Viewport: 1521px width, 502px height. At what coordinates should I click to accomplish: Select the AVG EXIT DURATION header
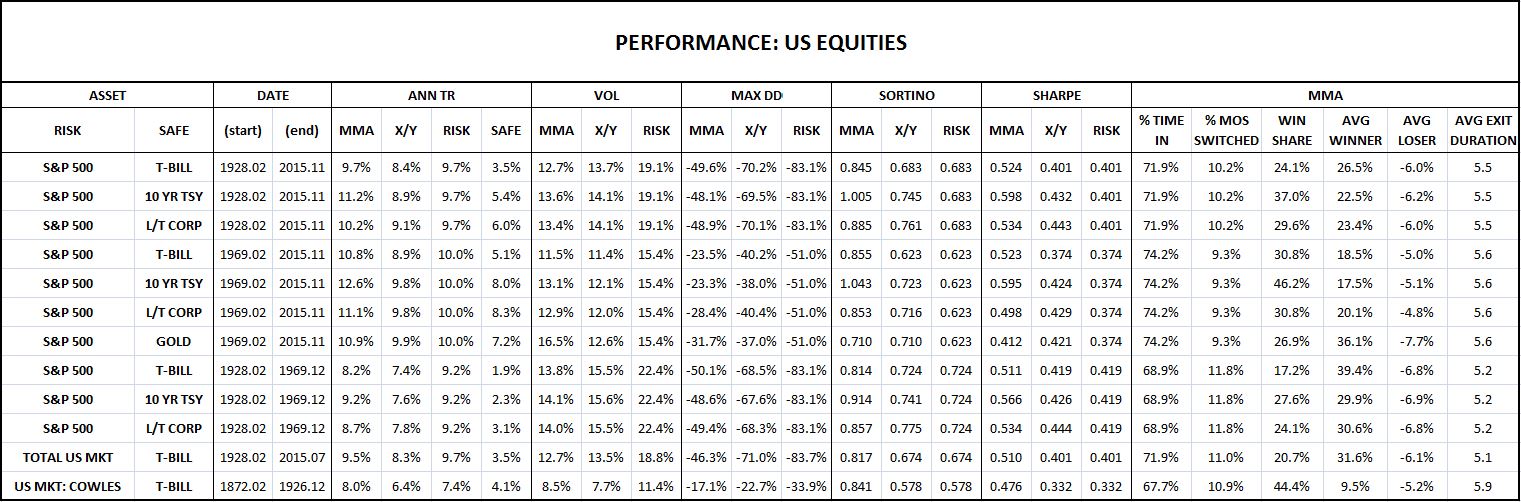coord(1483,130)
